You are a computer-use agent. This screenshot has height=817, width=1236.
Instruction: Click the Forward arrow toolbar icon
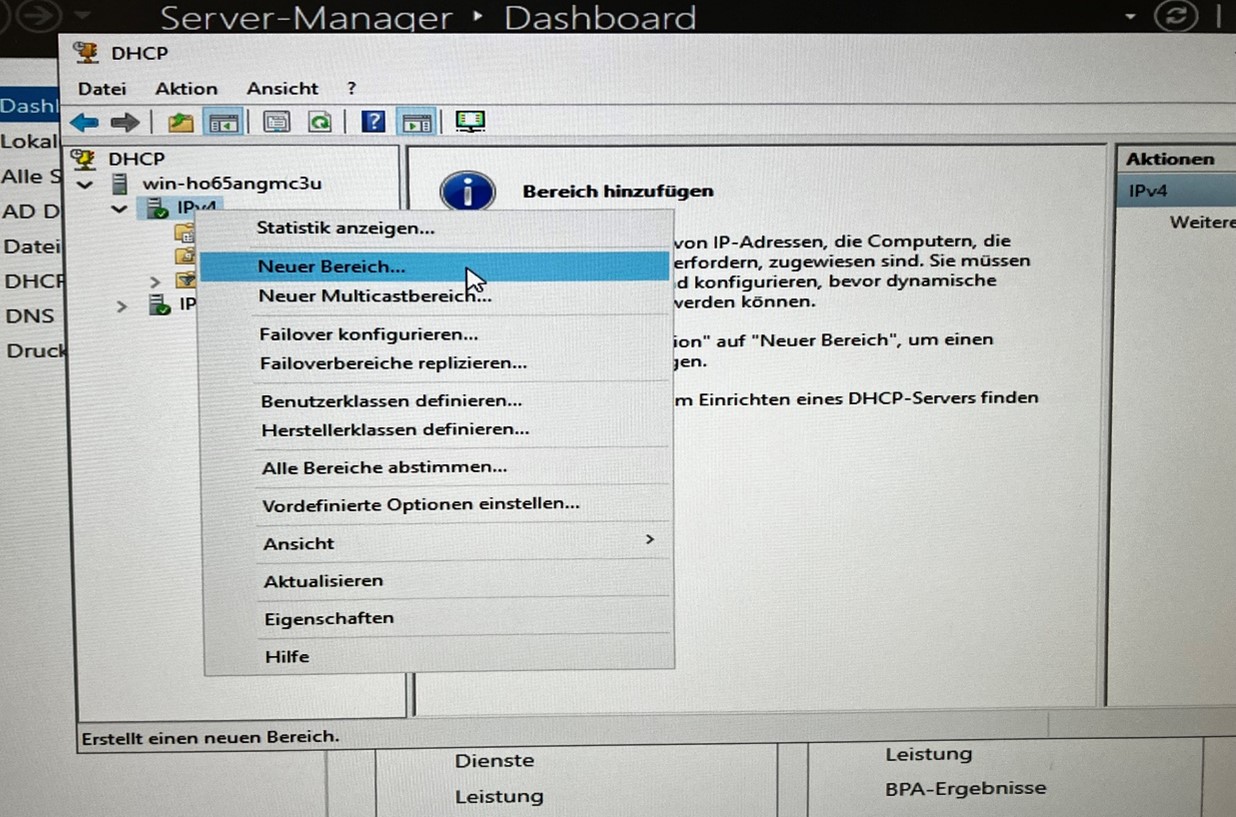click(x=124, y=123)
